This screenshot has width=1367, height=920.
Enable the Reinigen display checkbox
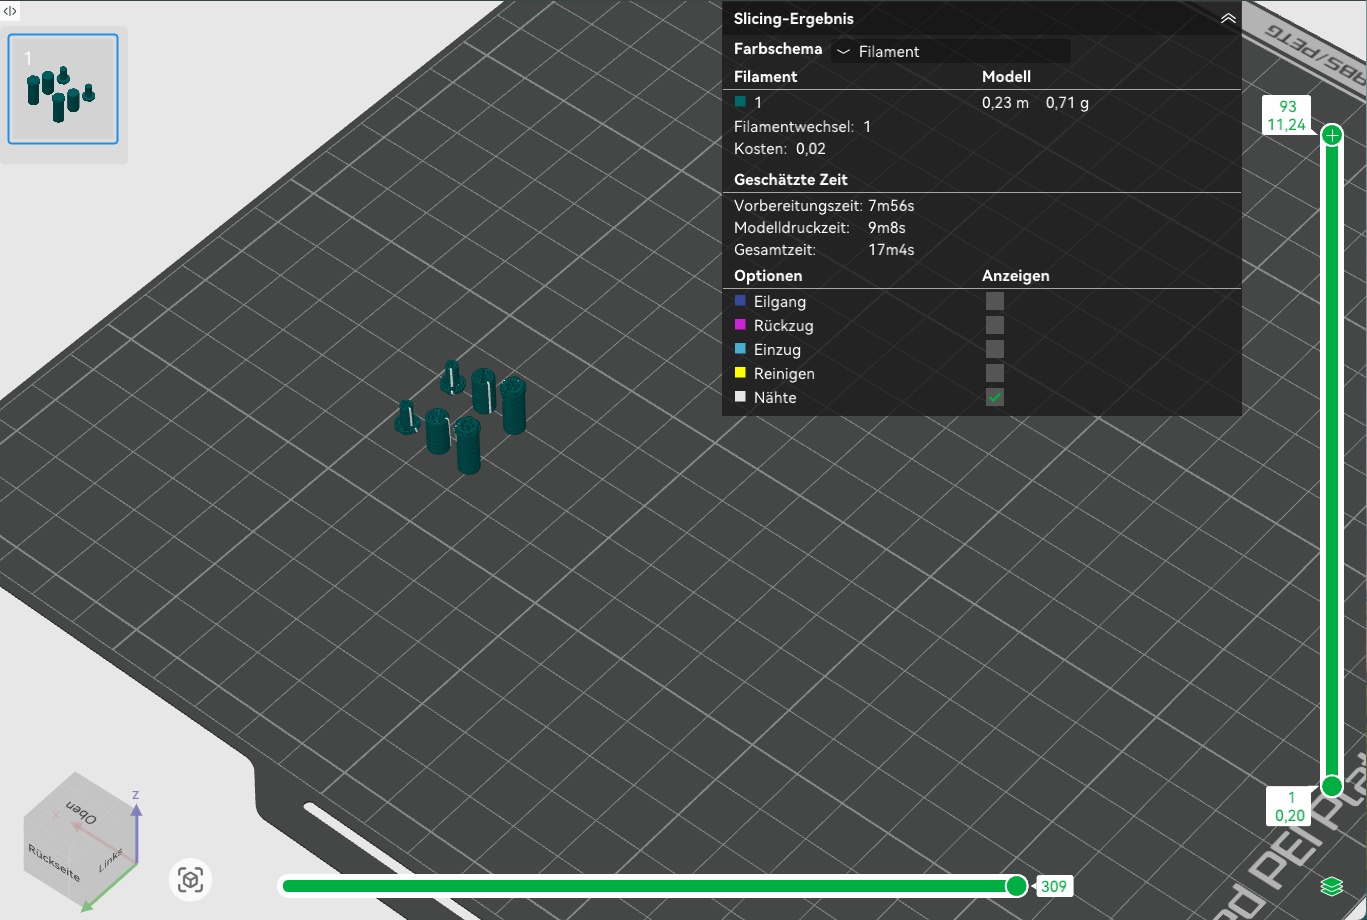pyautogui.click(x=995, y=373)
